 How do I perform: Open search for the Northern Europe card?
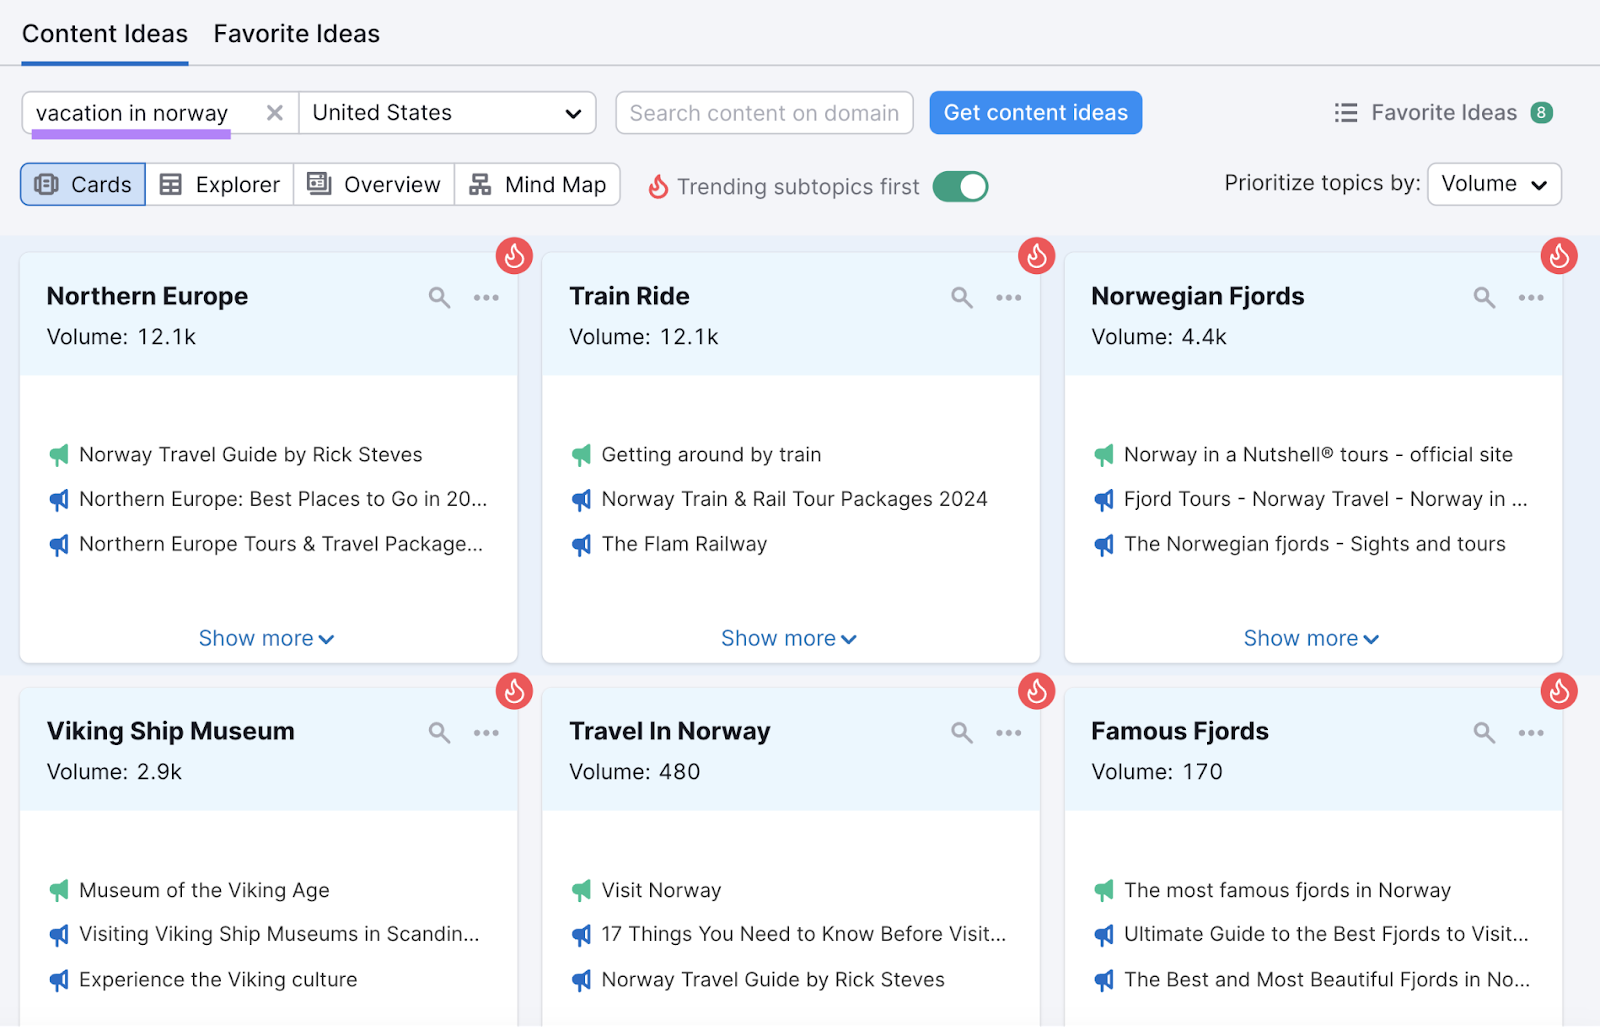439,297
